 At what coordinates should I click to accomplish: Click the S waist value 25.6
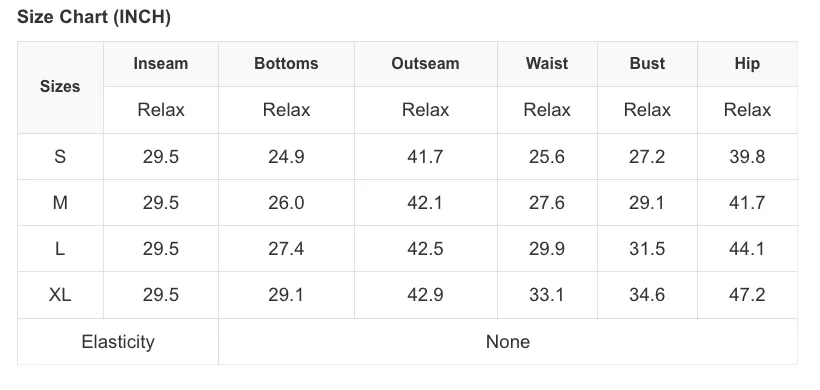tap(546, 156)
